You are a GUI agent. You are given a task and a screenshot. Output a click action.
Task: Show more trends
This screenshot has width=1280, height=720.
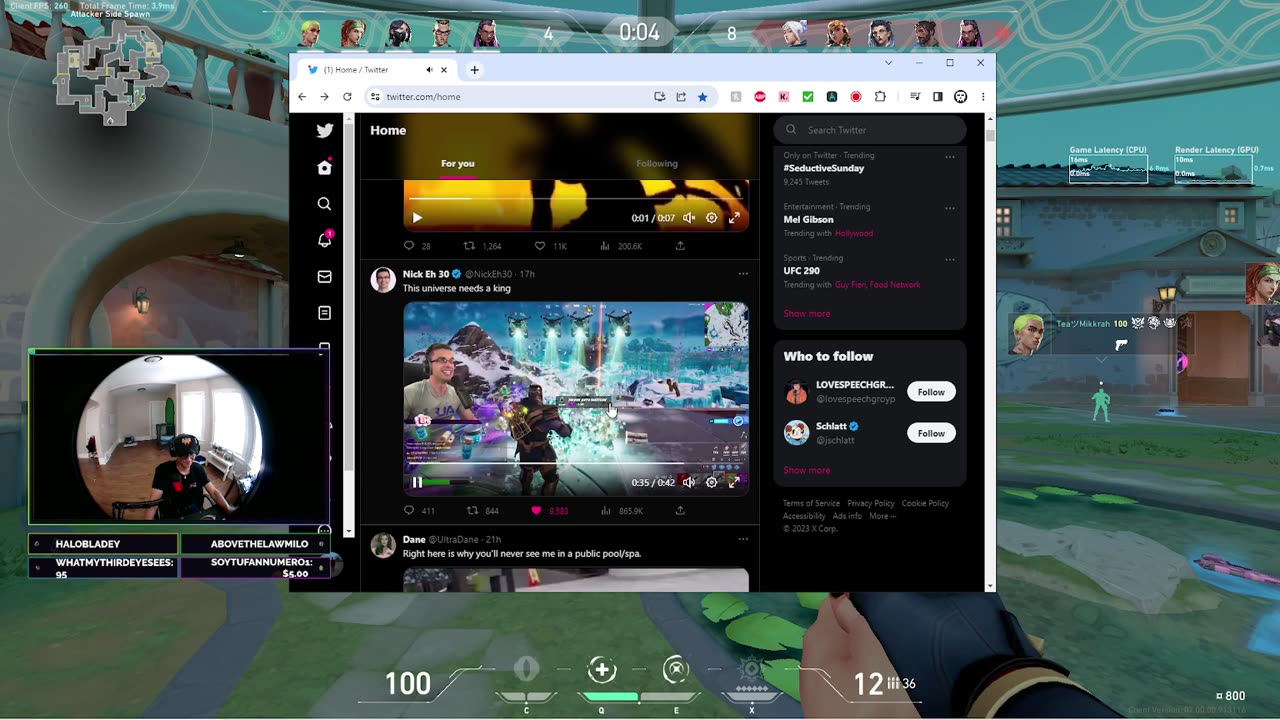coord(807,314)
